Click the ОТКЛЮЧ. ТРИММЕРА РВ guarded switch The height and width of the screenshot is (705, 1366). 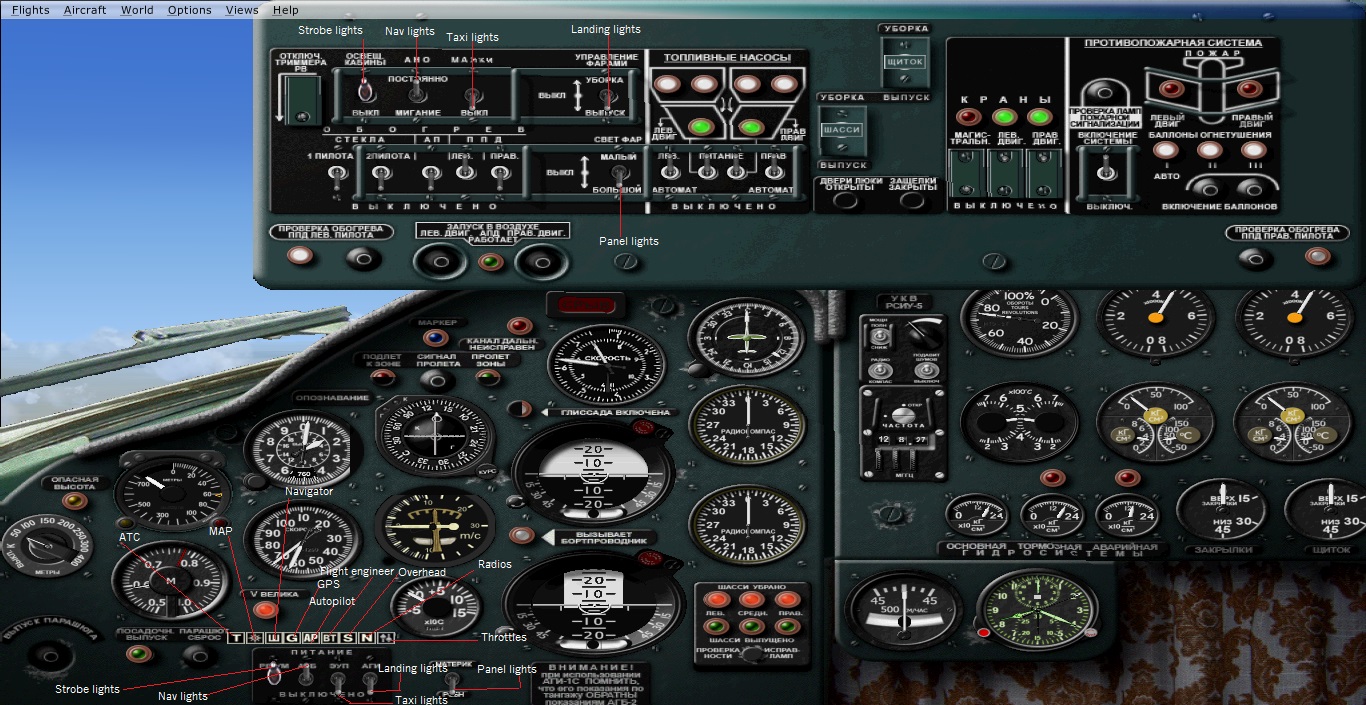[300, 100]
